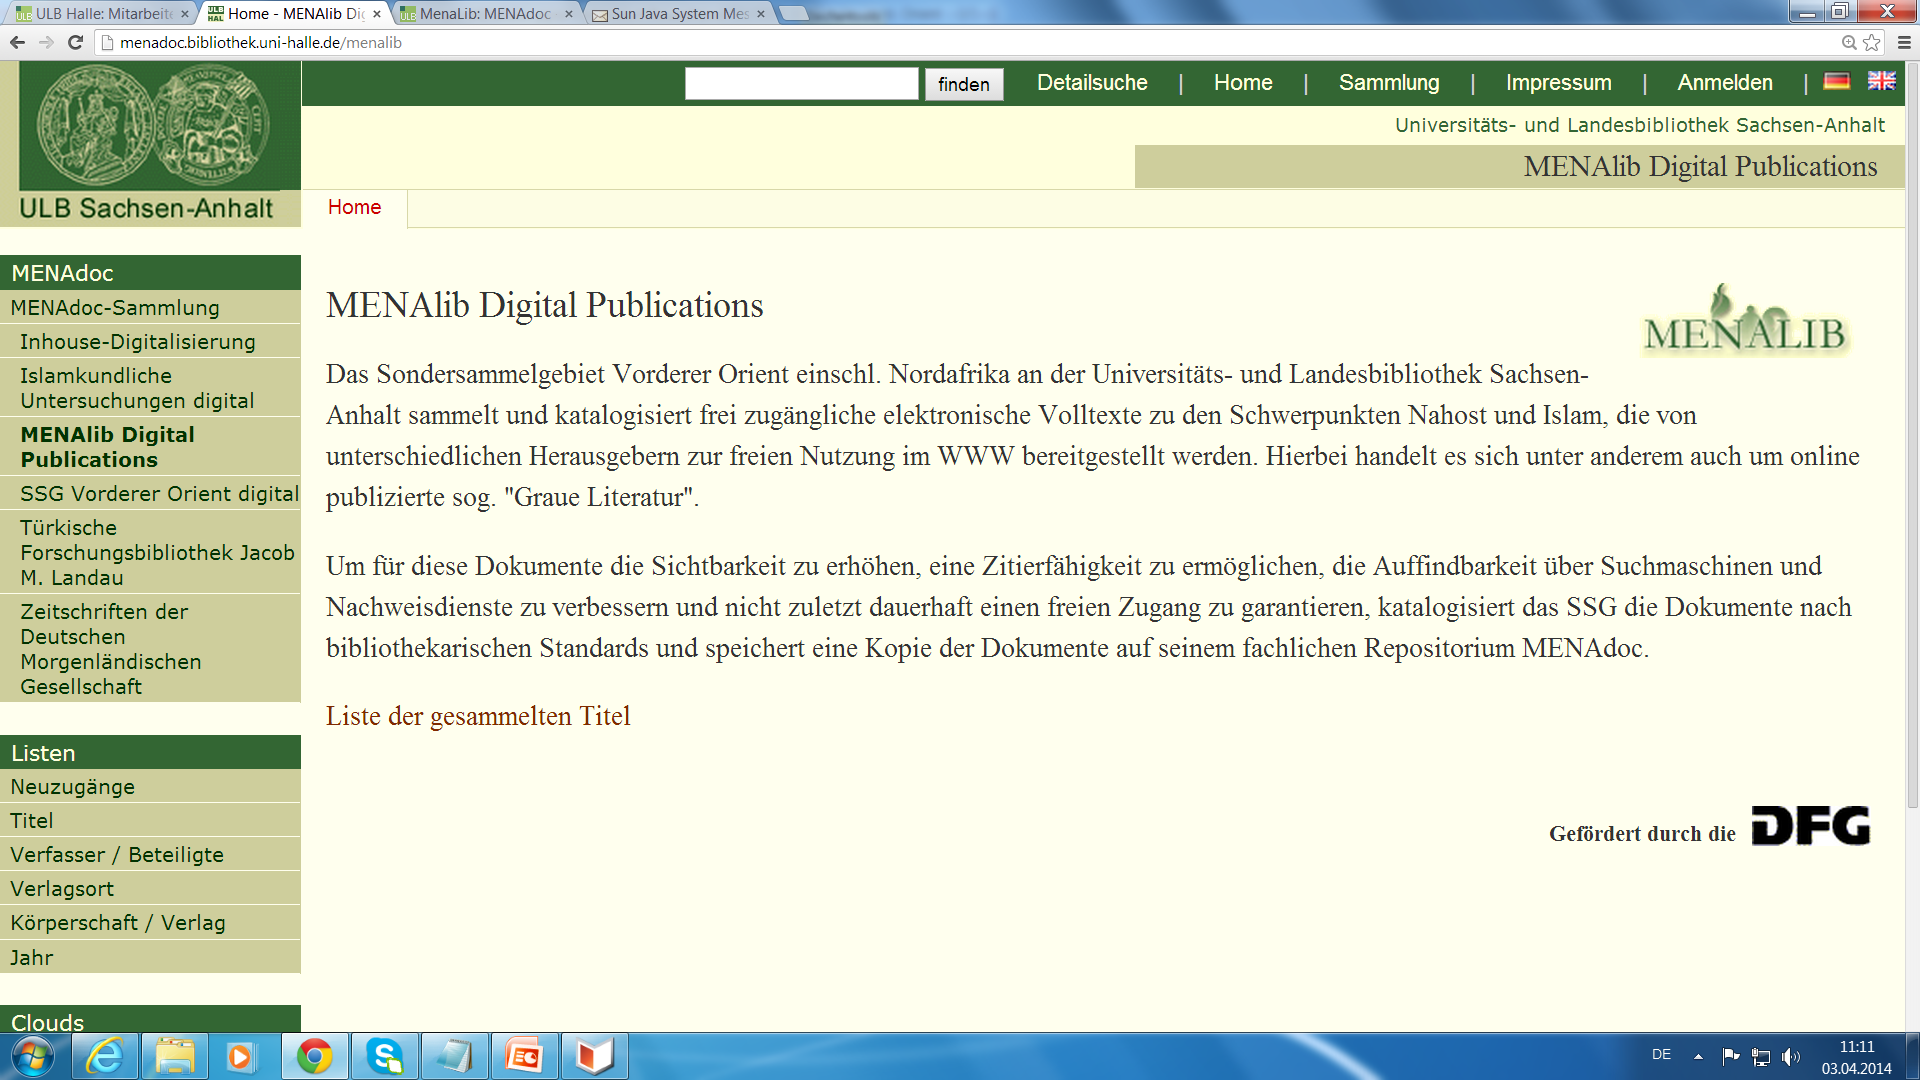The image size is (1920, 1080).
Task: Click zoom magnifier icon in address bar
Action: (x=1849, y=42)
